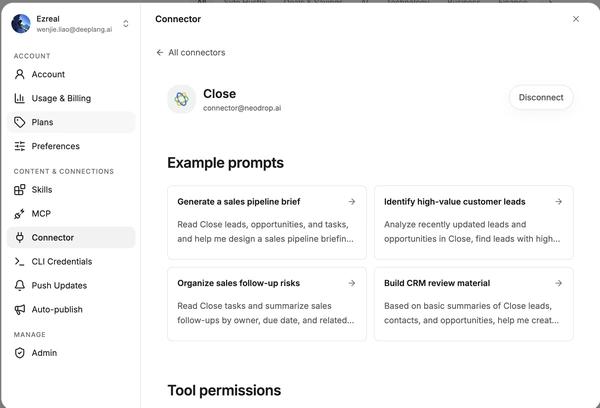Image resolution: width=600 pixels, height=408 pixels.
Task: Click the back arrow beside All connectors
Action: (x=160, y=52)
